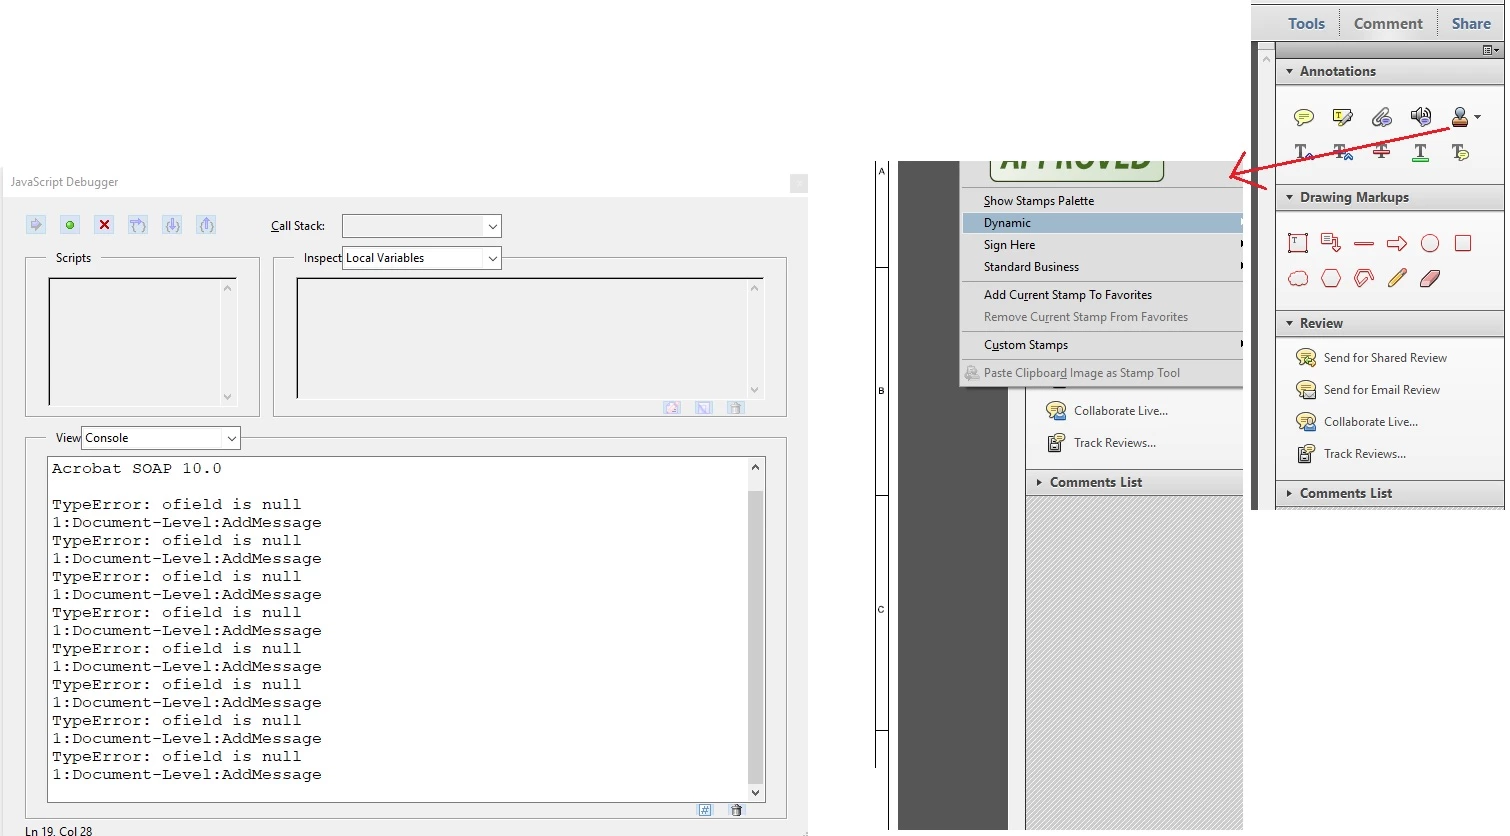Click the red X Quit debugger button
This screenshot has height=836, width=1510.
pyautogui.click(x=104, y=225)
